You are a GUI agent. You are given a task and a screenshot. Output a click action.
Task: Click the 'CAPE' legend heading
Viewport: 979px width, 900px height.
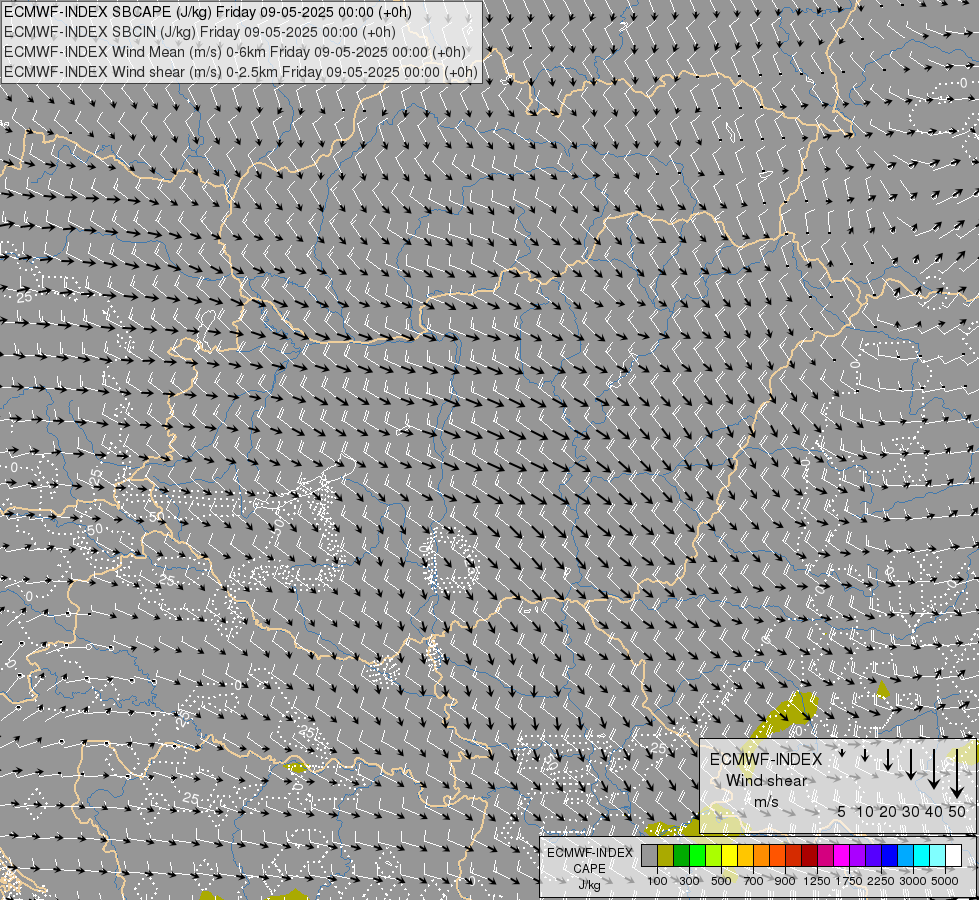(589, 868)
